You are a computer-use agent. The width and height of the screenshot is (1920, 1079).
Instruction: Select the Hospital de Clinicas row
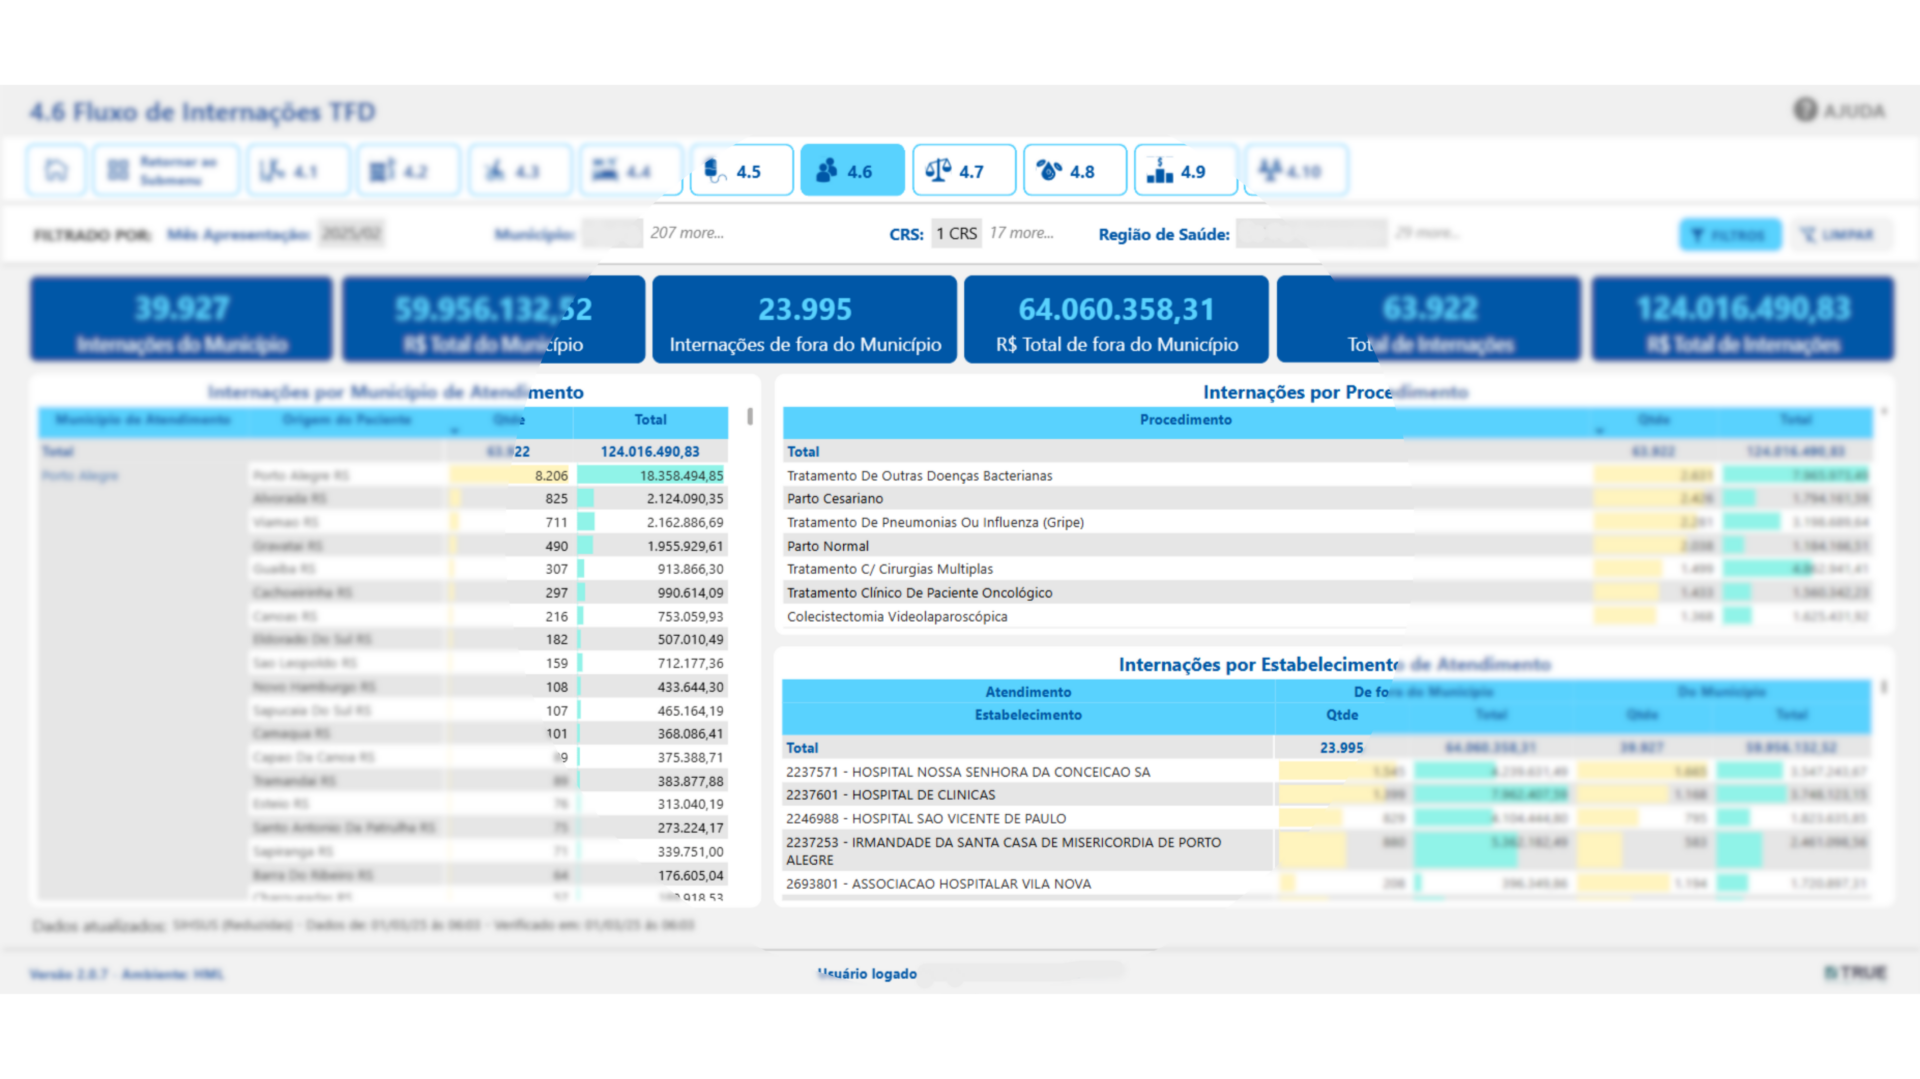click(x=923, y=795)
